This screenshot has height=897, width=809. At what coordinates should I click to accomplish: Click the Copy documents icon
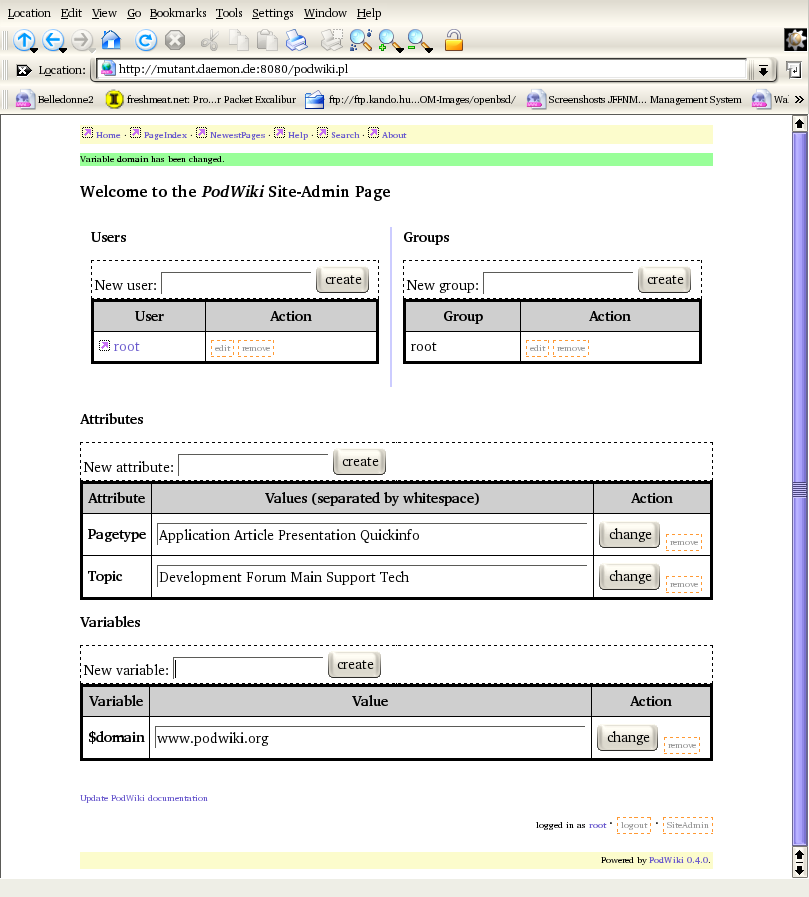239,40
